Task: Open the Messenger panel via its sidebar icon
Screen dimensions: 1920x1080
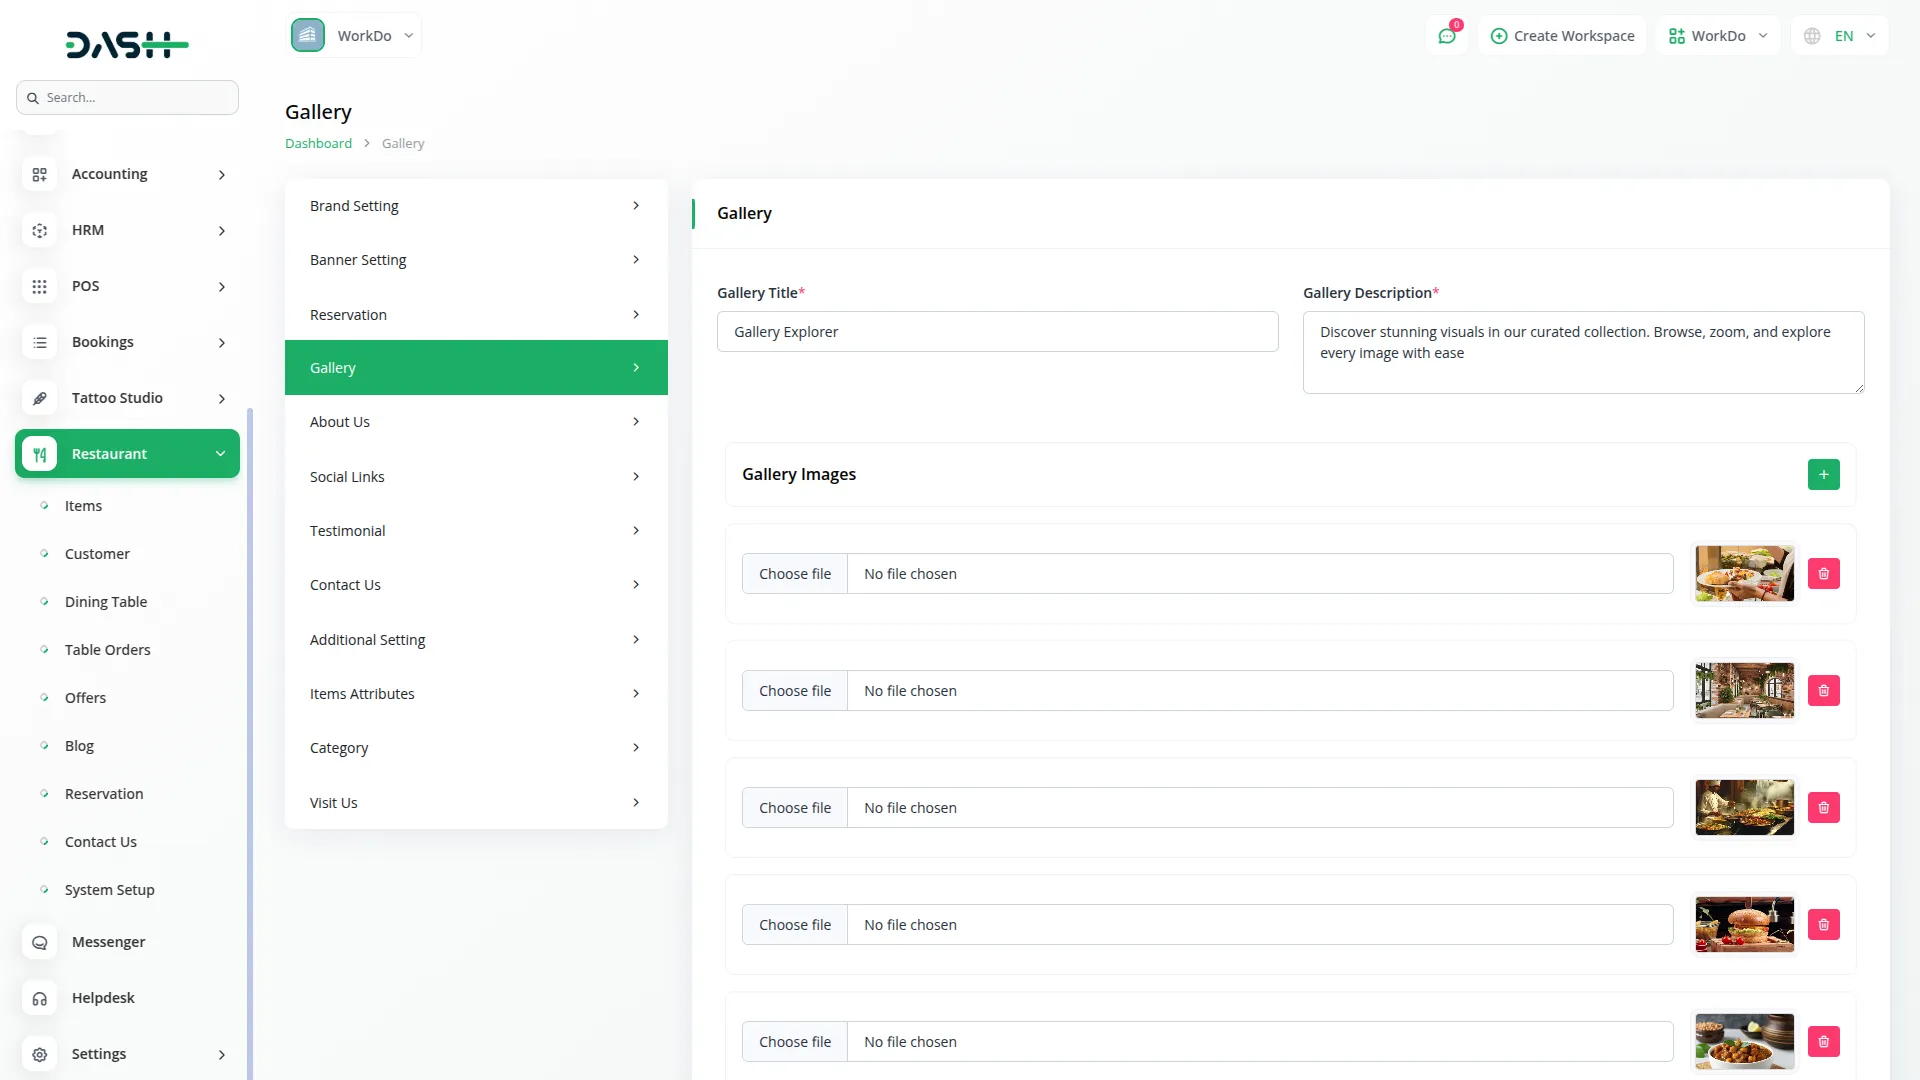Action: click(x=40, y=942)
